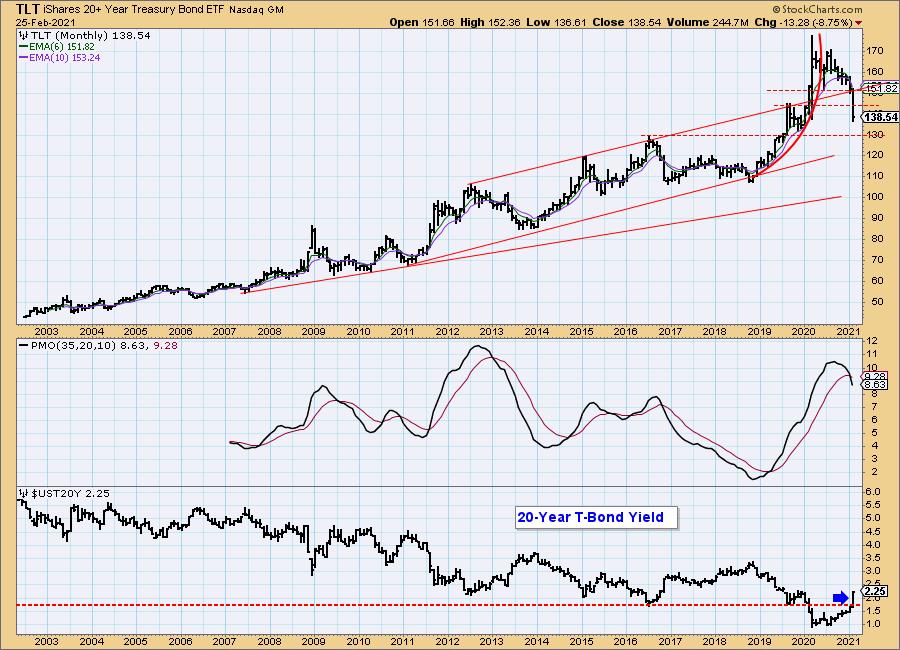Click the Chg -13.28 (-8.75%) value
900x650 pixels.
point(804,22)
